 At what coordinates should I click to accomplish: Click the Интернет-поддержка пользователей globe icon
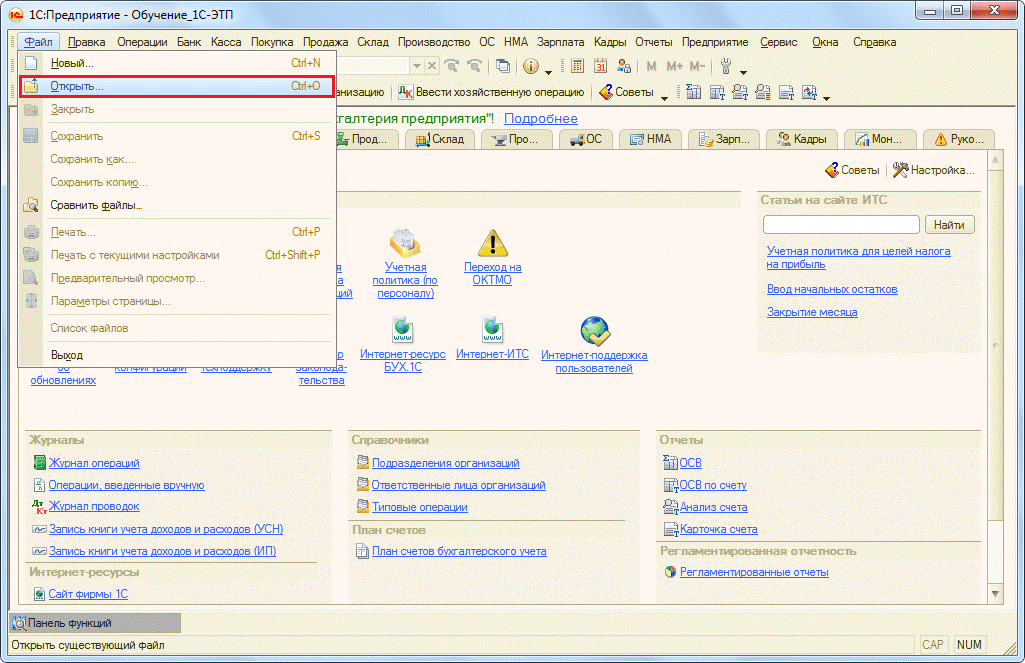[x=594, y=330]
